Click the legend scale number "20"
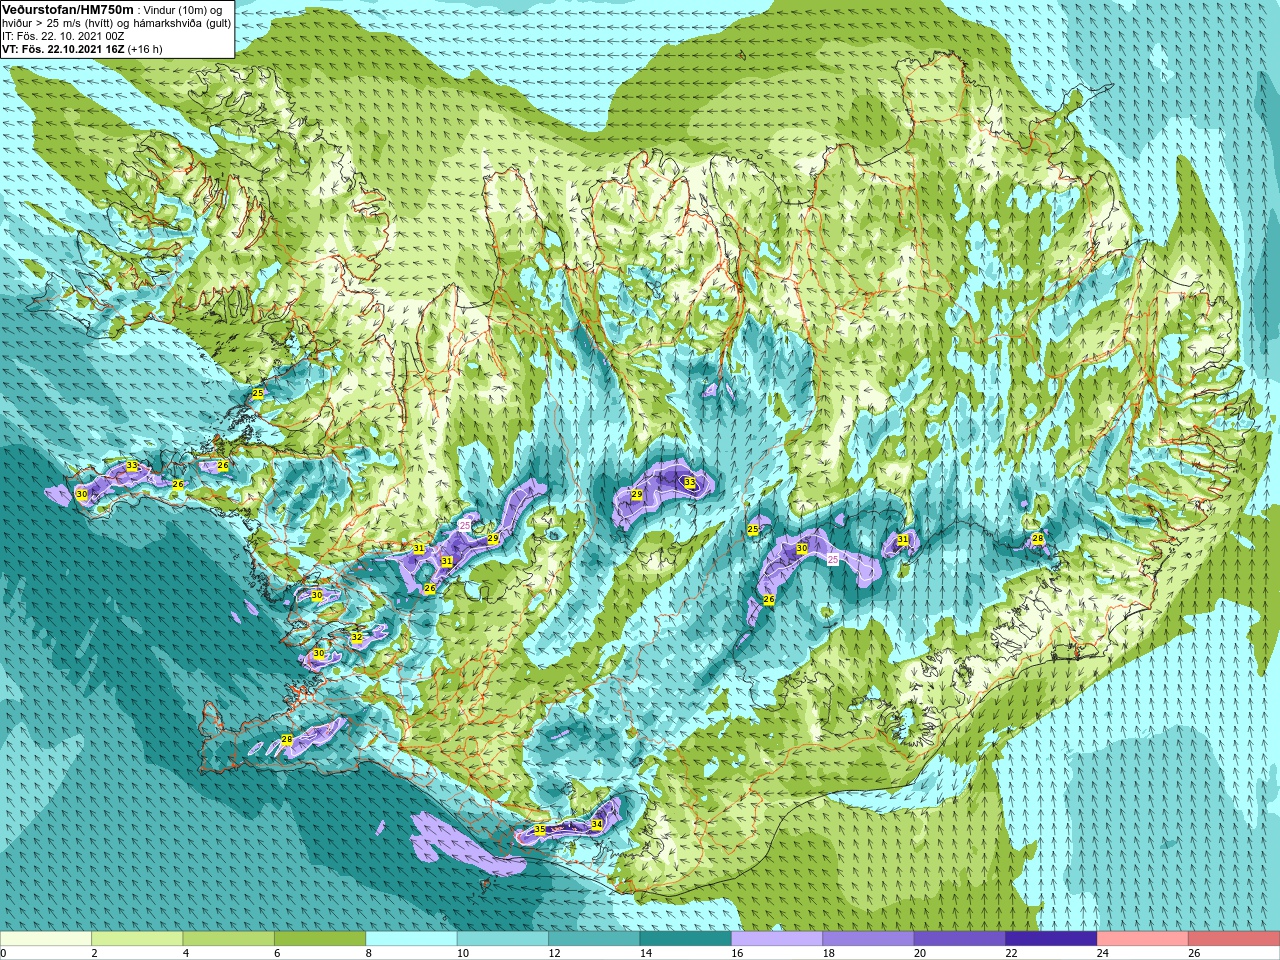1280x960 pixels. click(x=920, y=954)
